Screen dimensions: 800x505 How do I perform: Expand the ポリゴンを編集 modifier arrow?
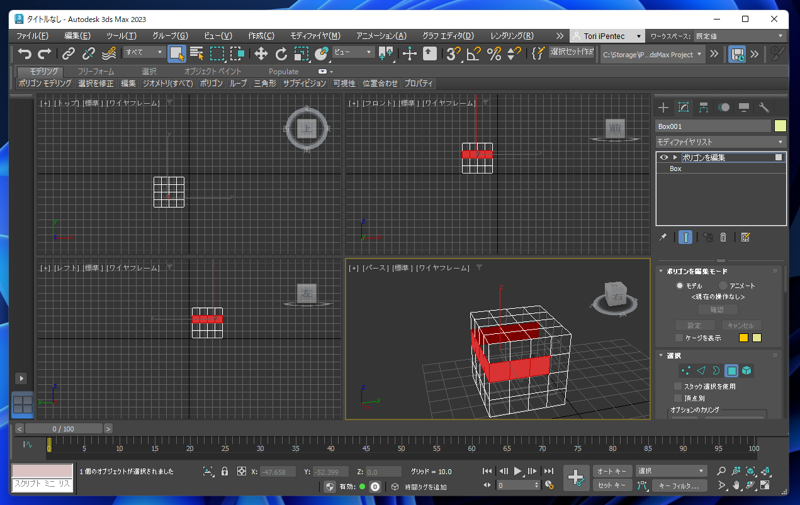674,157
